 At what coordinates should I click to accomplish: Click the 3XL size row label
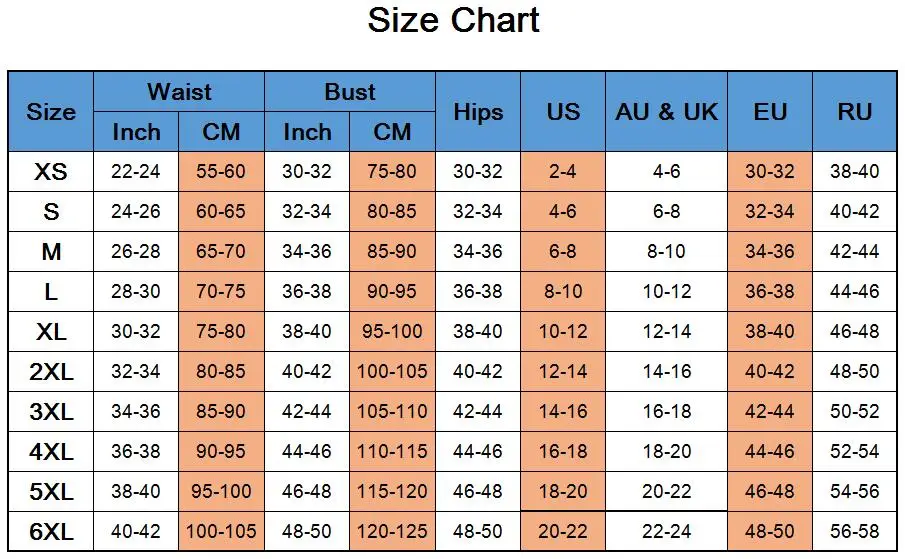[51, 411]
